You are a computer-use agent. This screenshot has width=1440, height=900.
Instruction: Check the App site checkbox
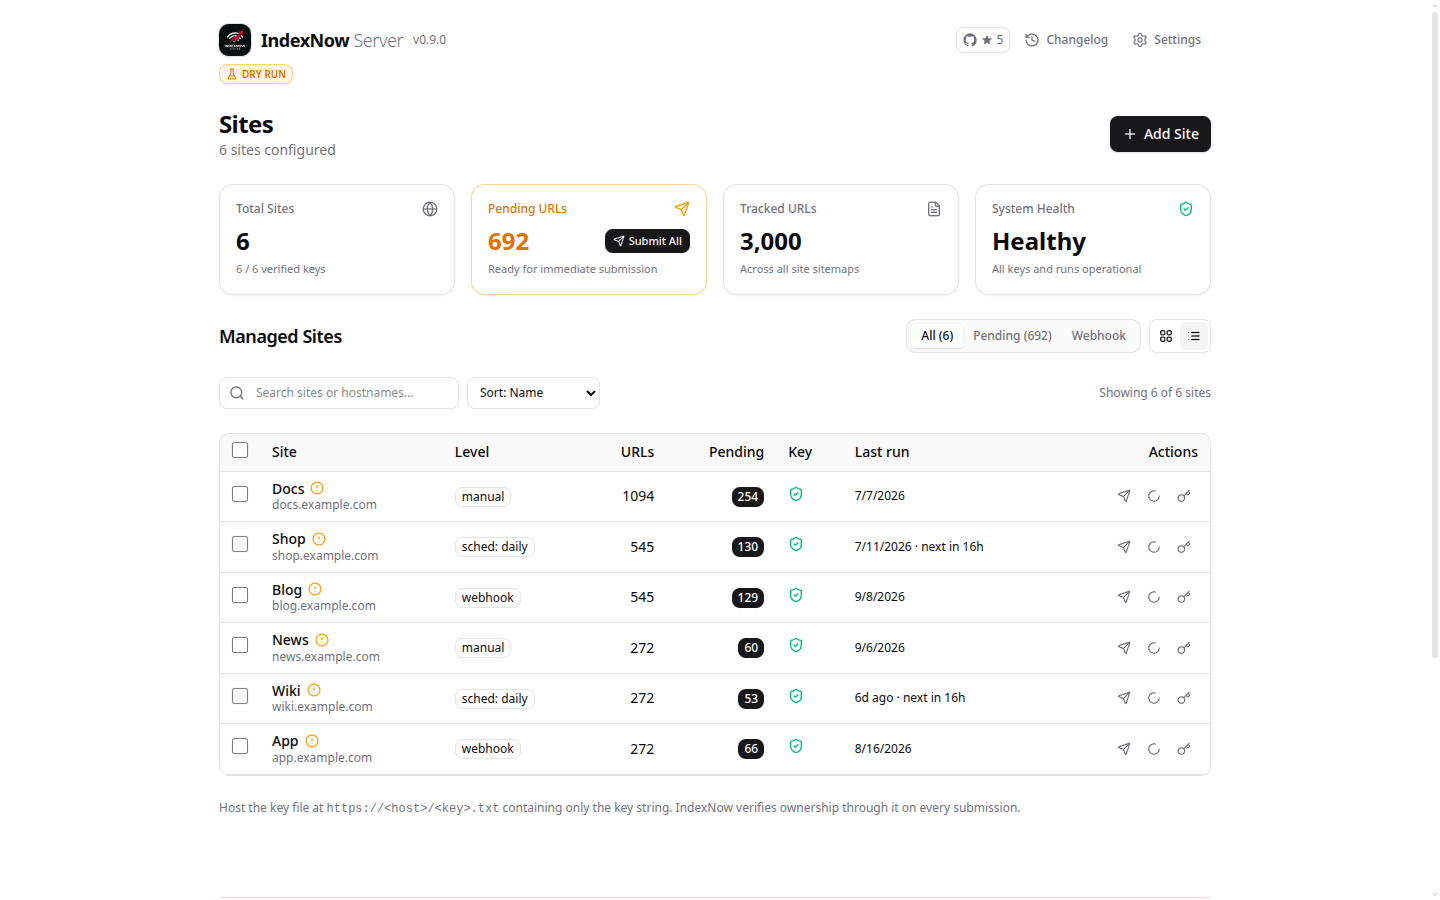[240, 746]
